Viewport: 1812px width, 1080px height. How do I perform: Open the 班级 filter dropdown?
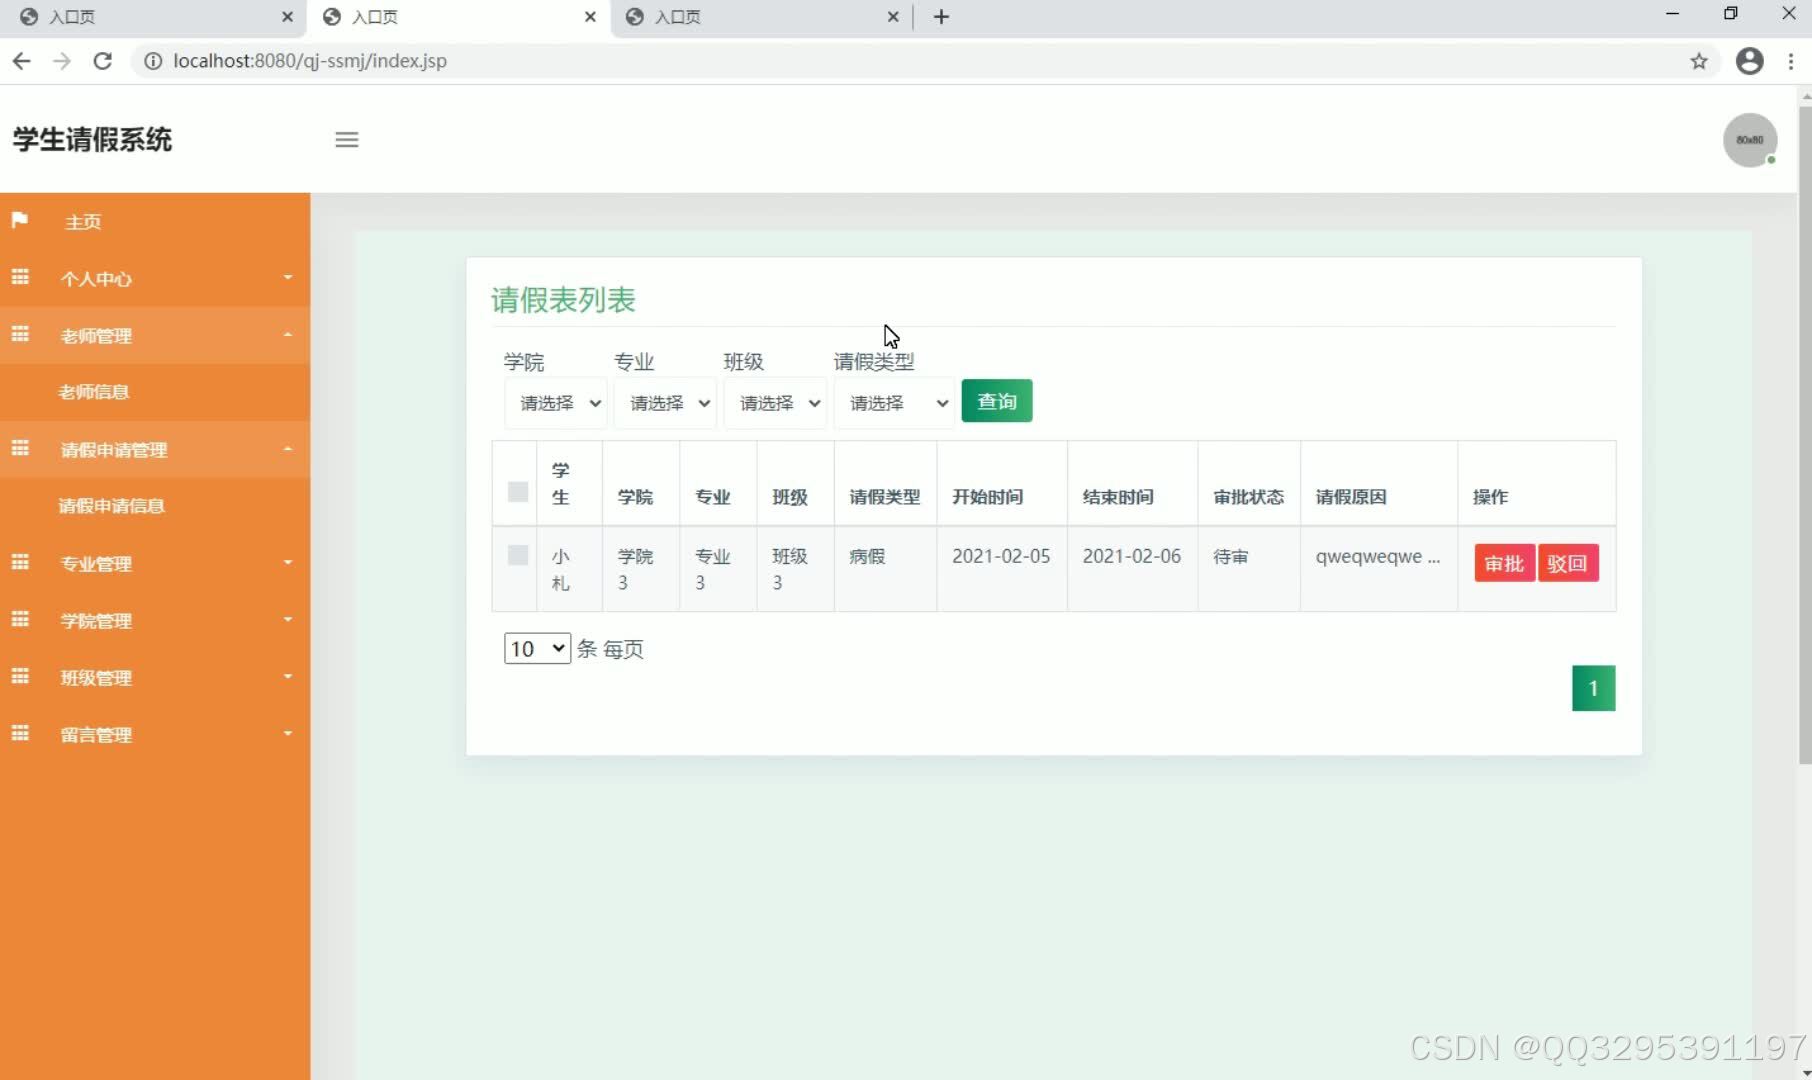tap(775, 403)
